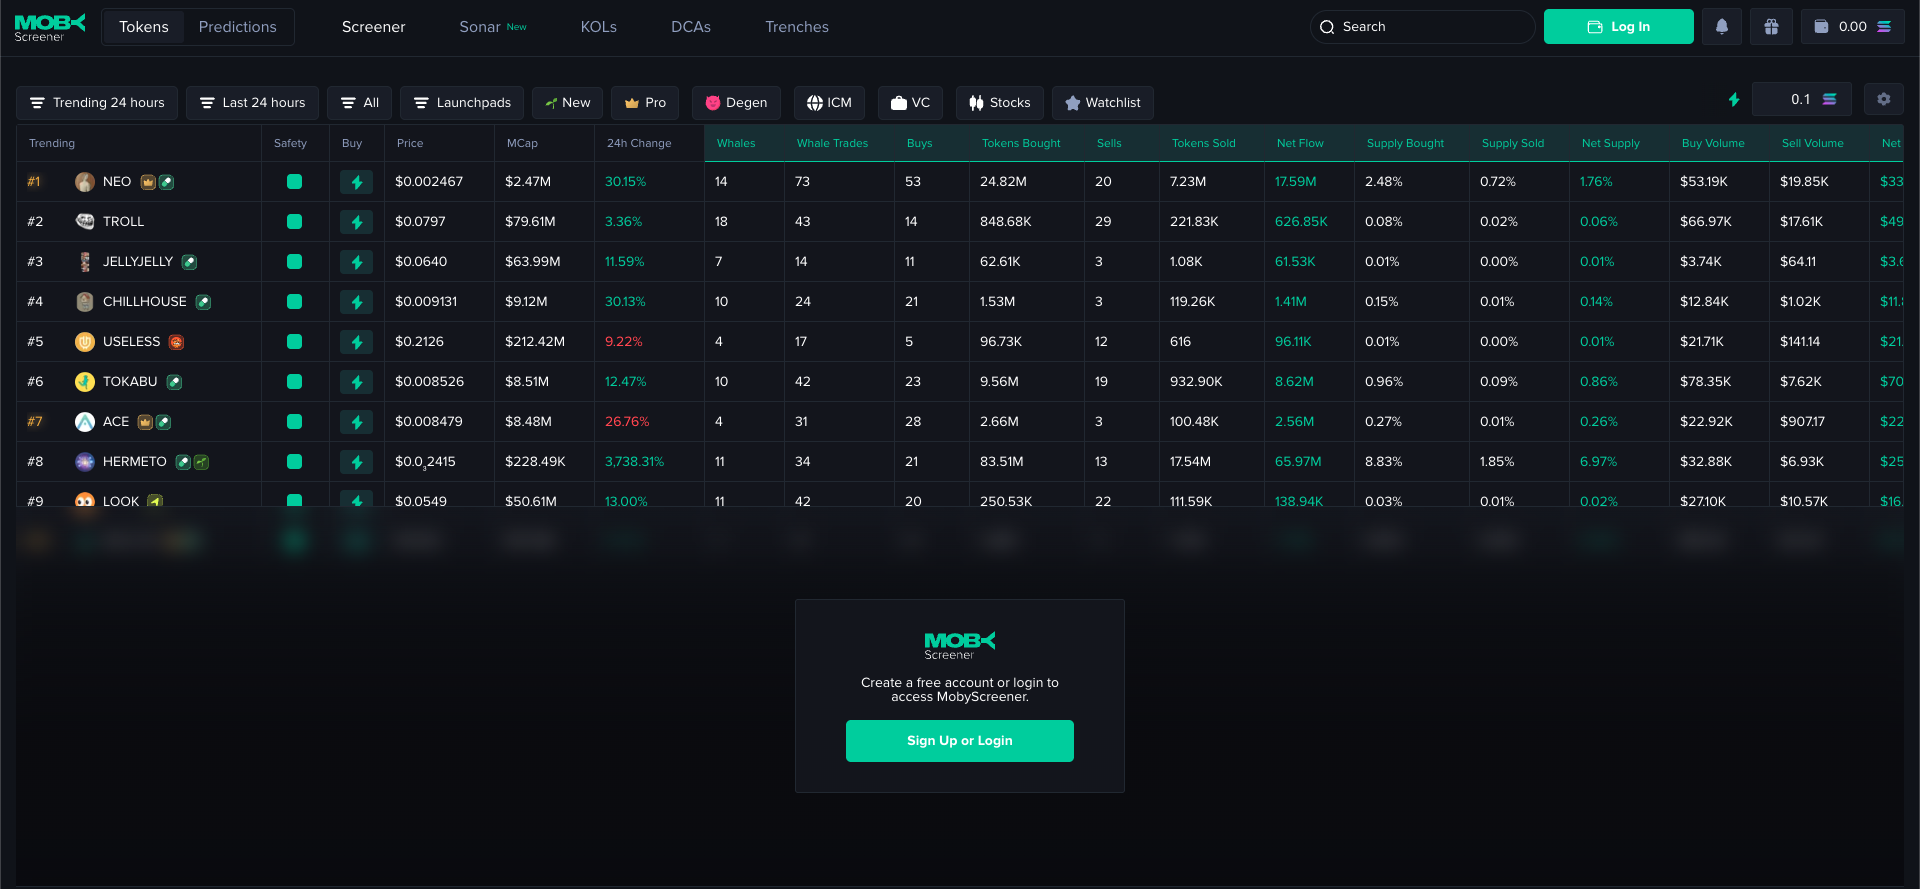Click TOKABU token avatar

[x=85, y=382]
